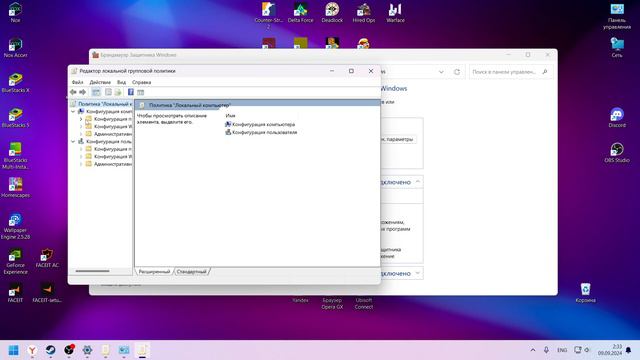This screenshot has width=640, height=360.
Task: Select the Корзина recycle bin icon
Action: pyautogui.click(x=585, y=293)
